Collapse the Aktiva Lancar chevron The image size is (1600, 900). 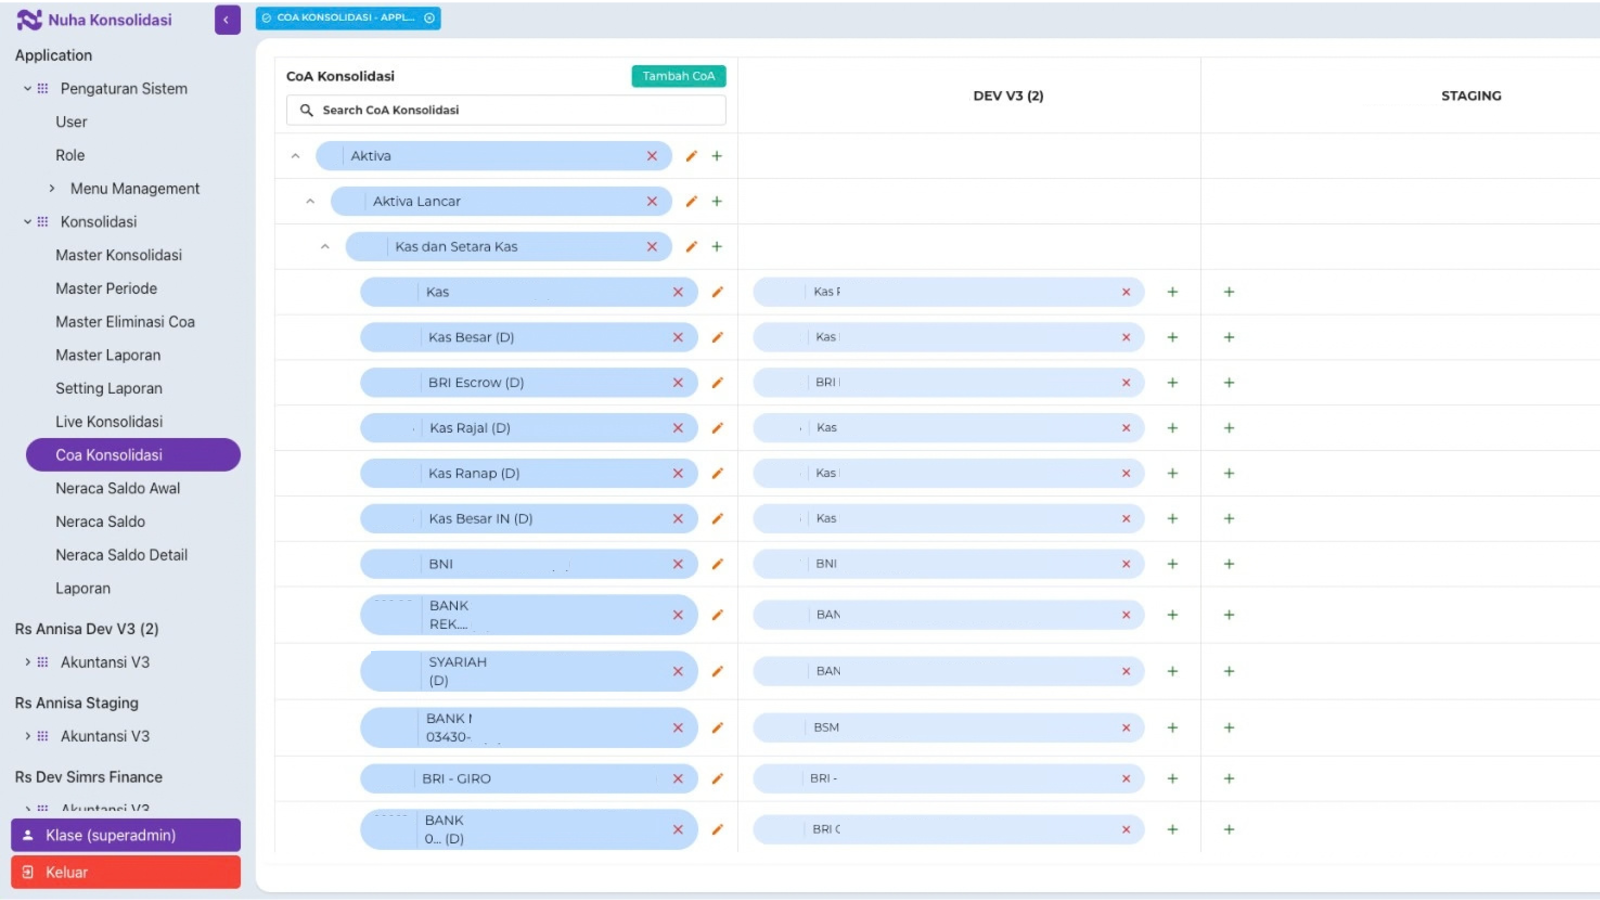point(310,201)
